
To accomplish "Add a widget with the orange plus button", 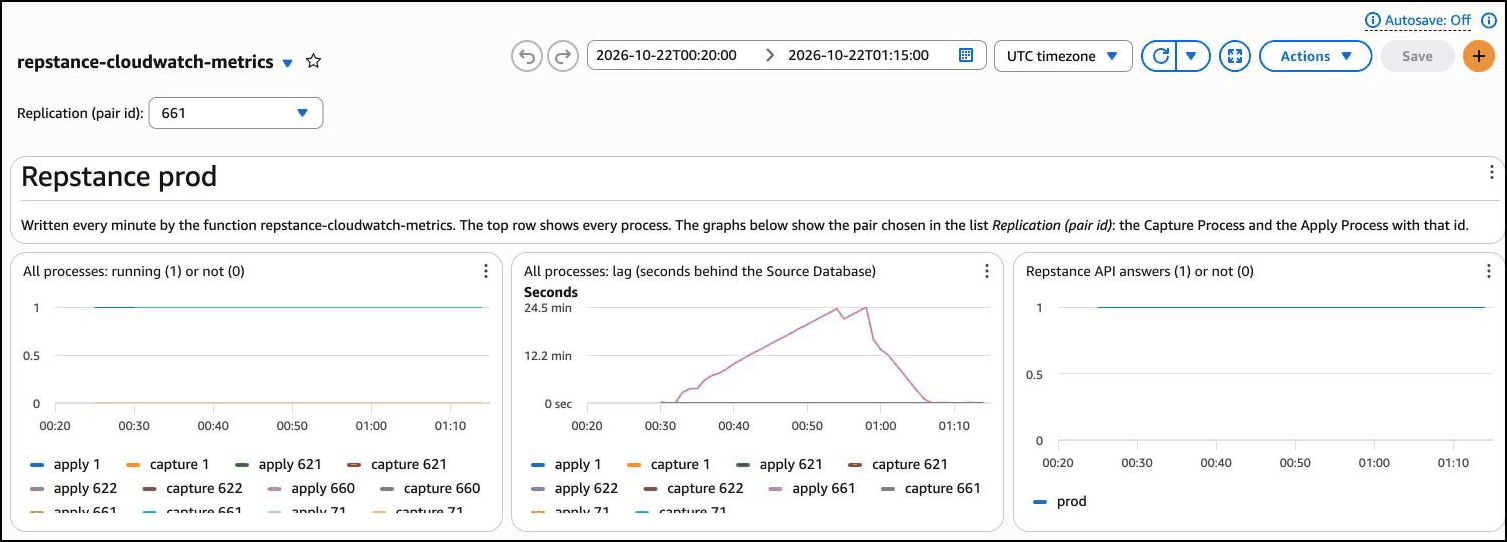I will (x=1478, y=56).
